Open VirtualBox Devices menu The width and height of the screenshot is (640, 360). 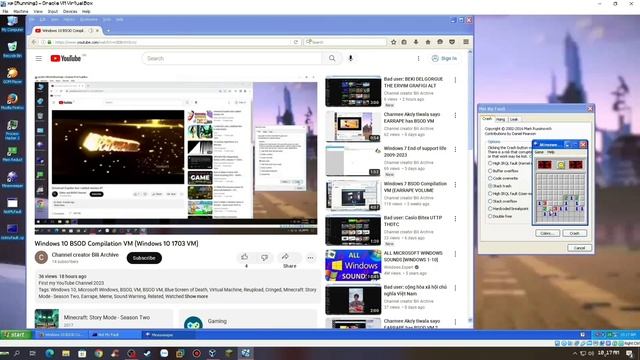70,11
